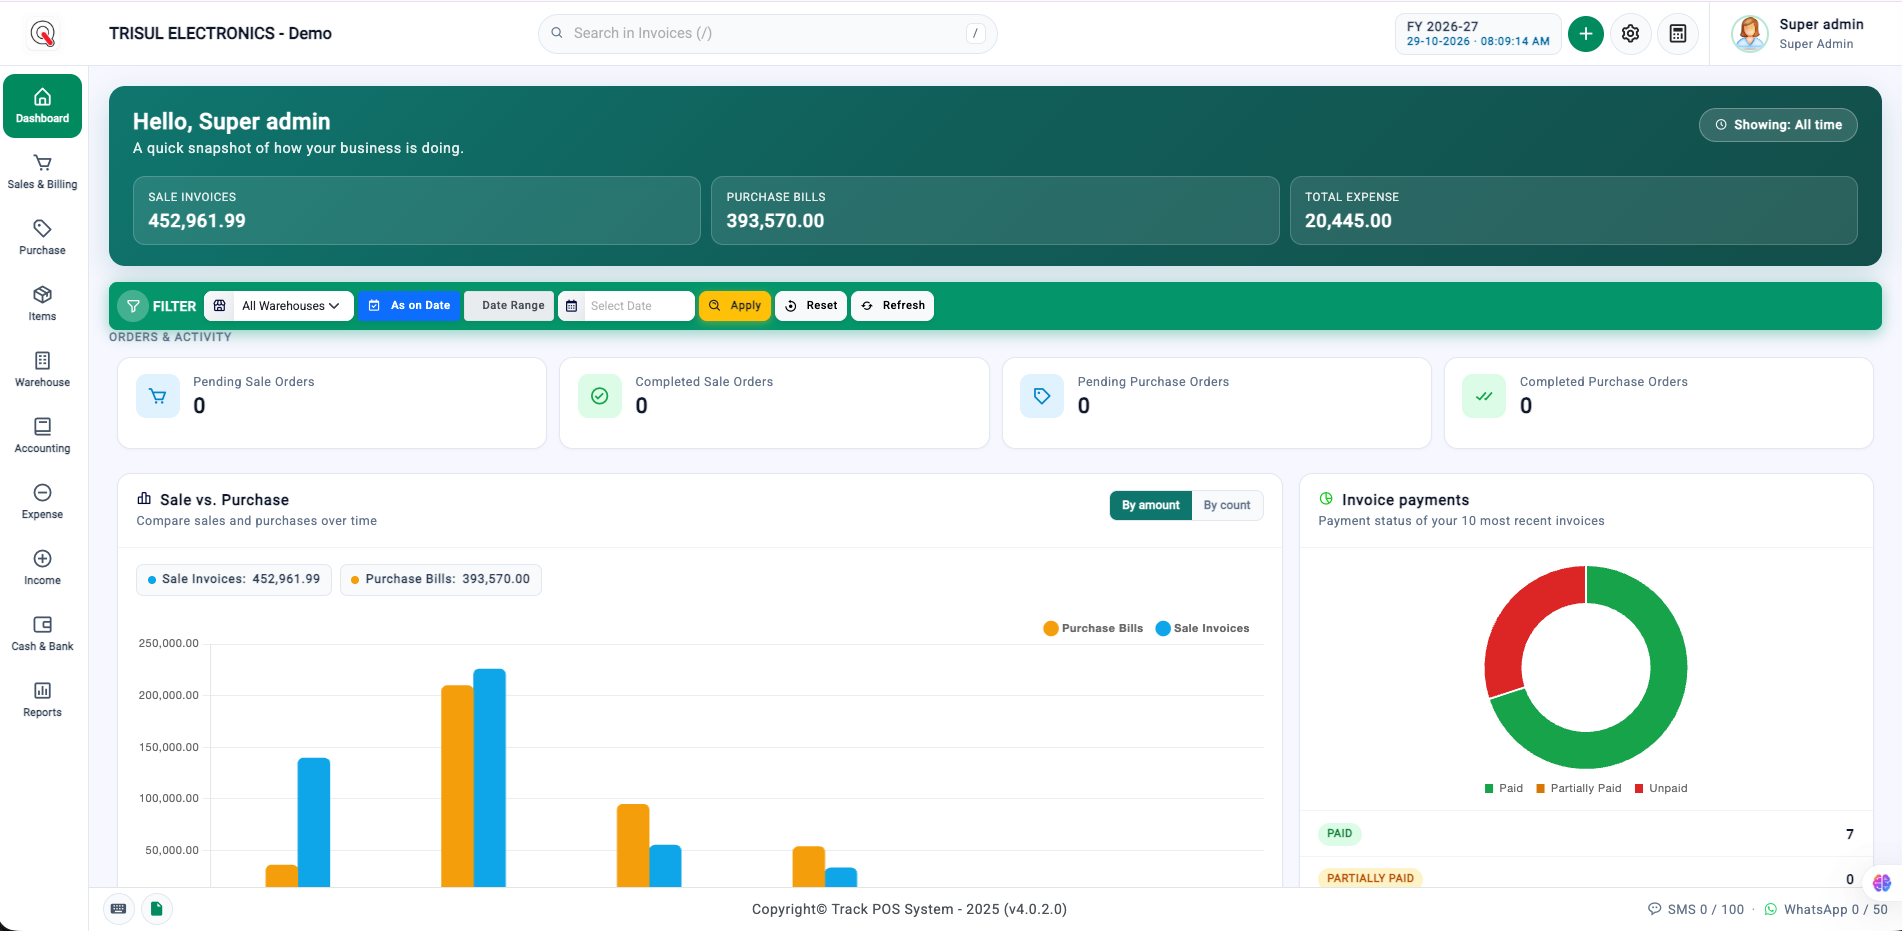Open the Completed Sale Orders card
The height and width of the screenshot is (931, 1902).
[x=774, y=403]
